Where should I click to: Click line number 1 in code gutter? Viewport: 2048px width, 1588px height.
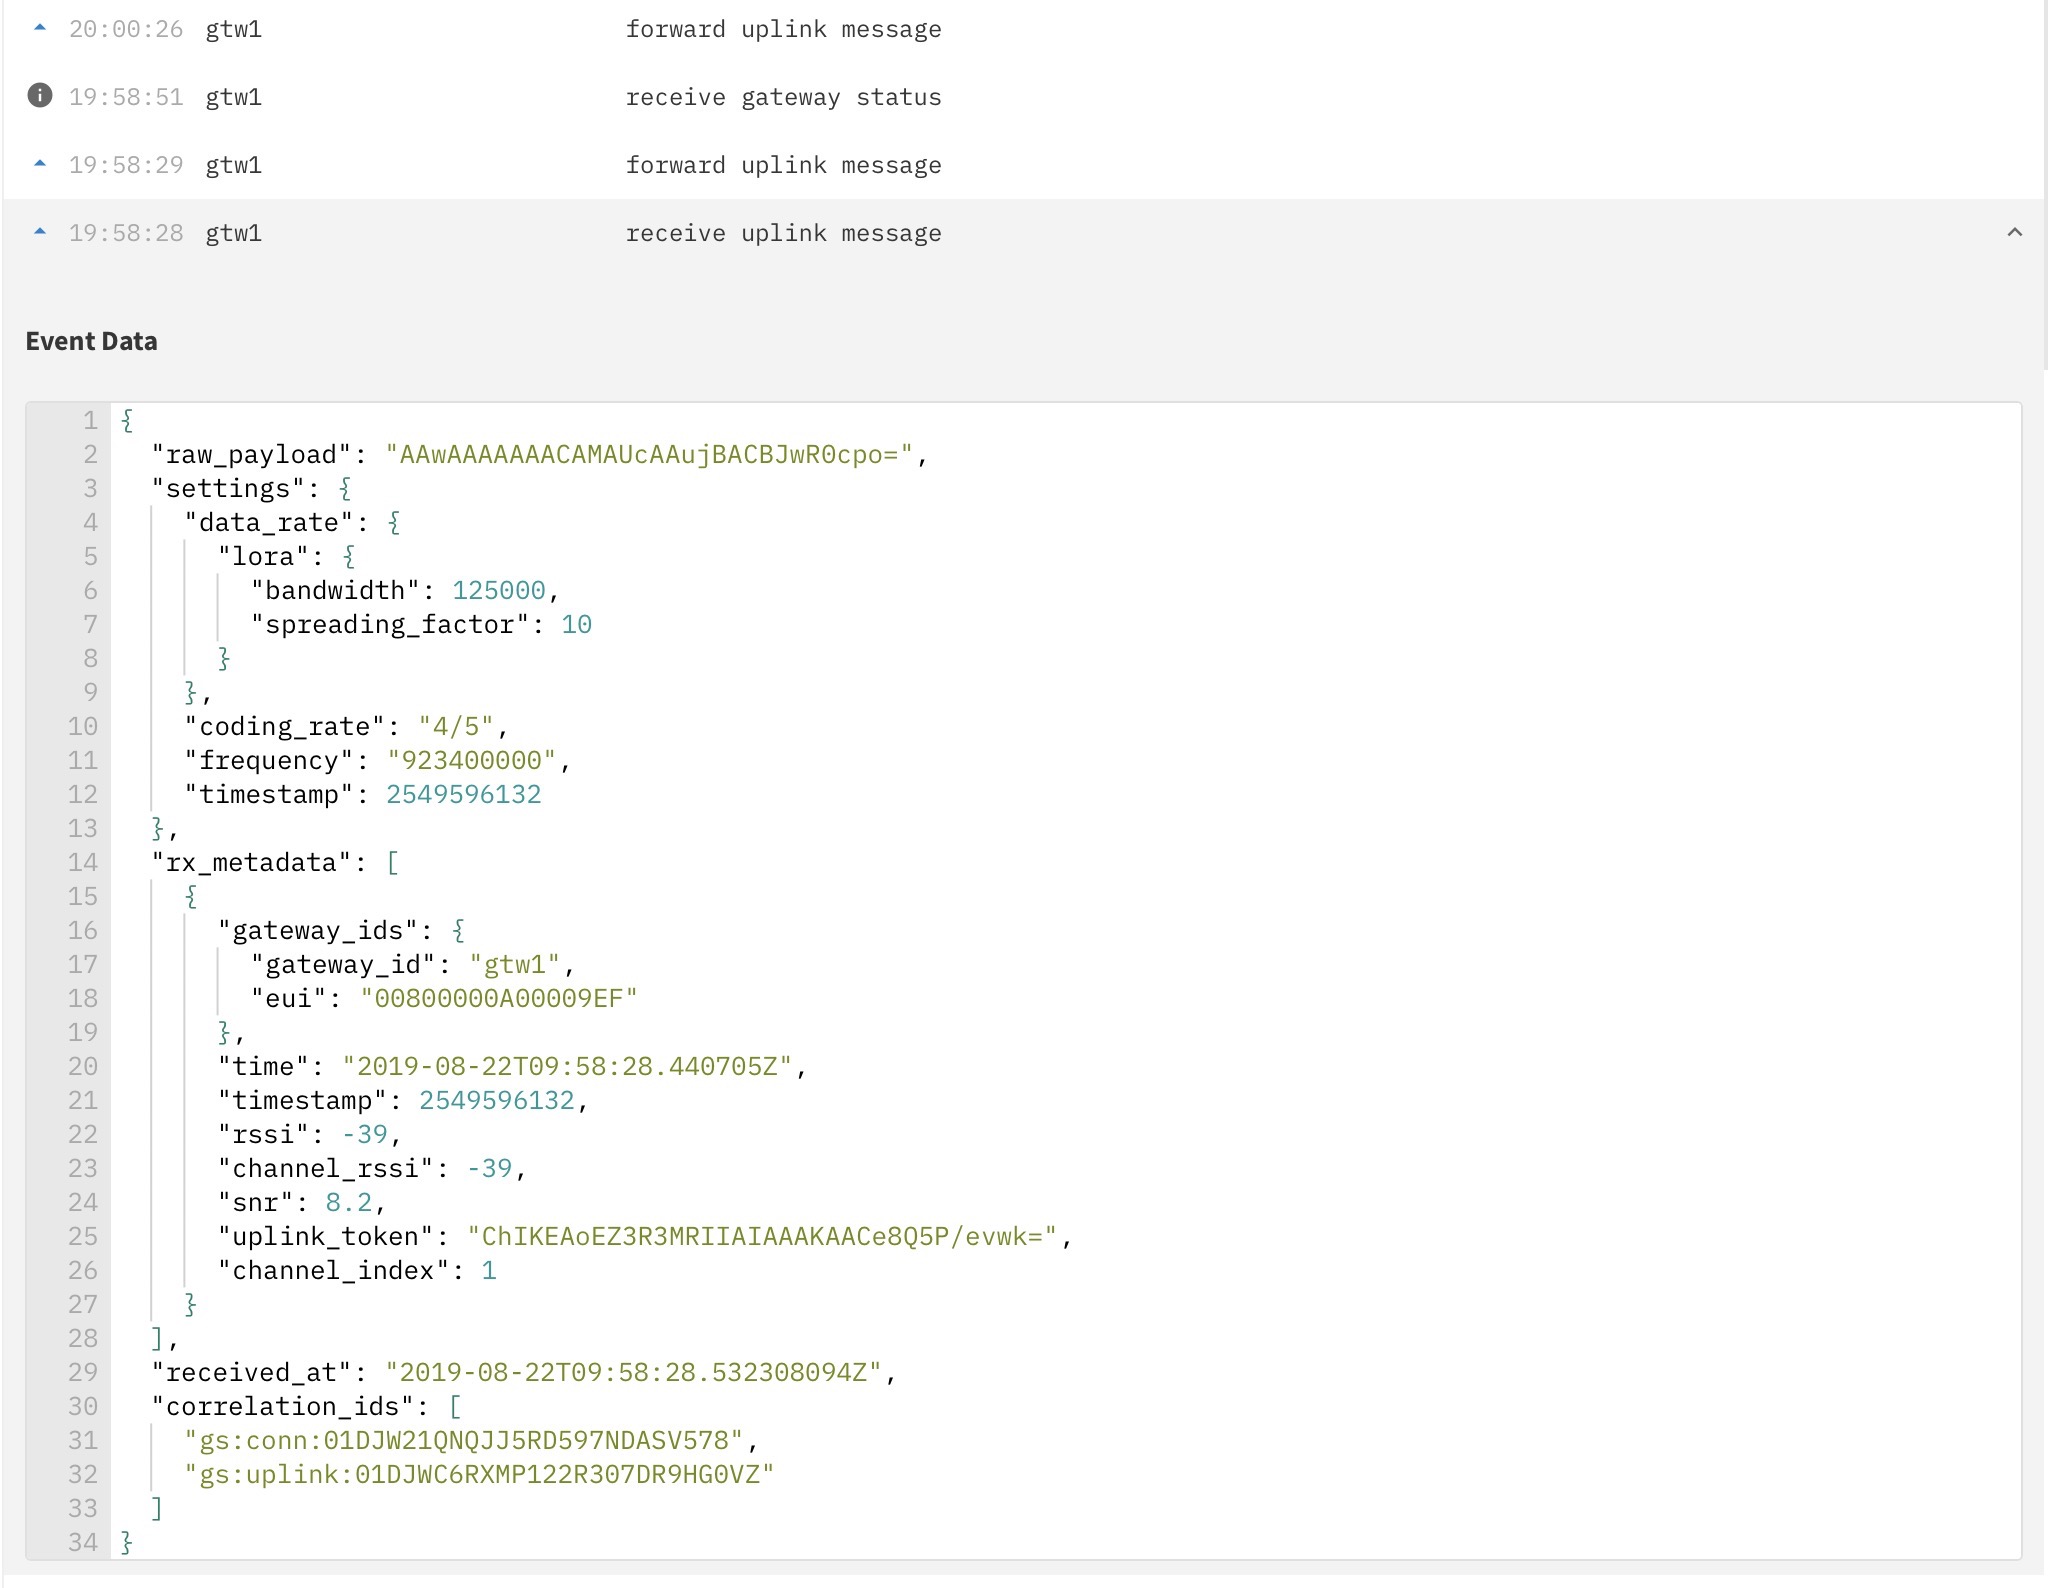tap(90, 421)
